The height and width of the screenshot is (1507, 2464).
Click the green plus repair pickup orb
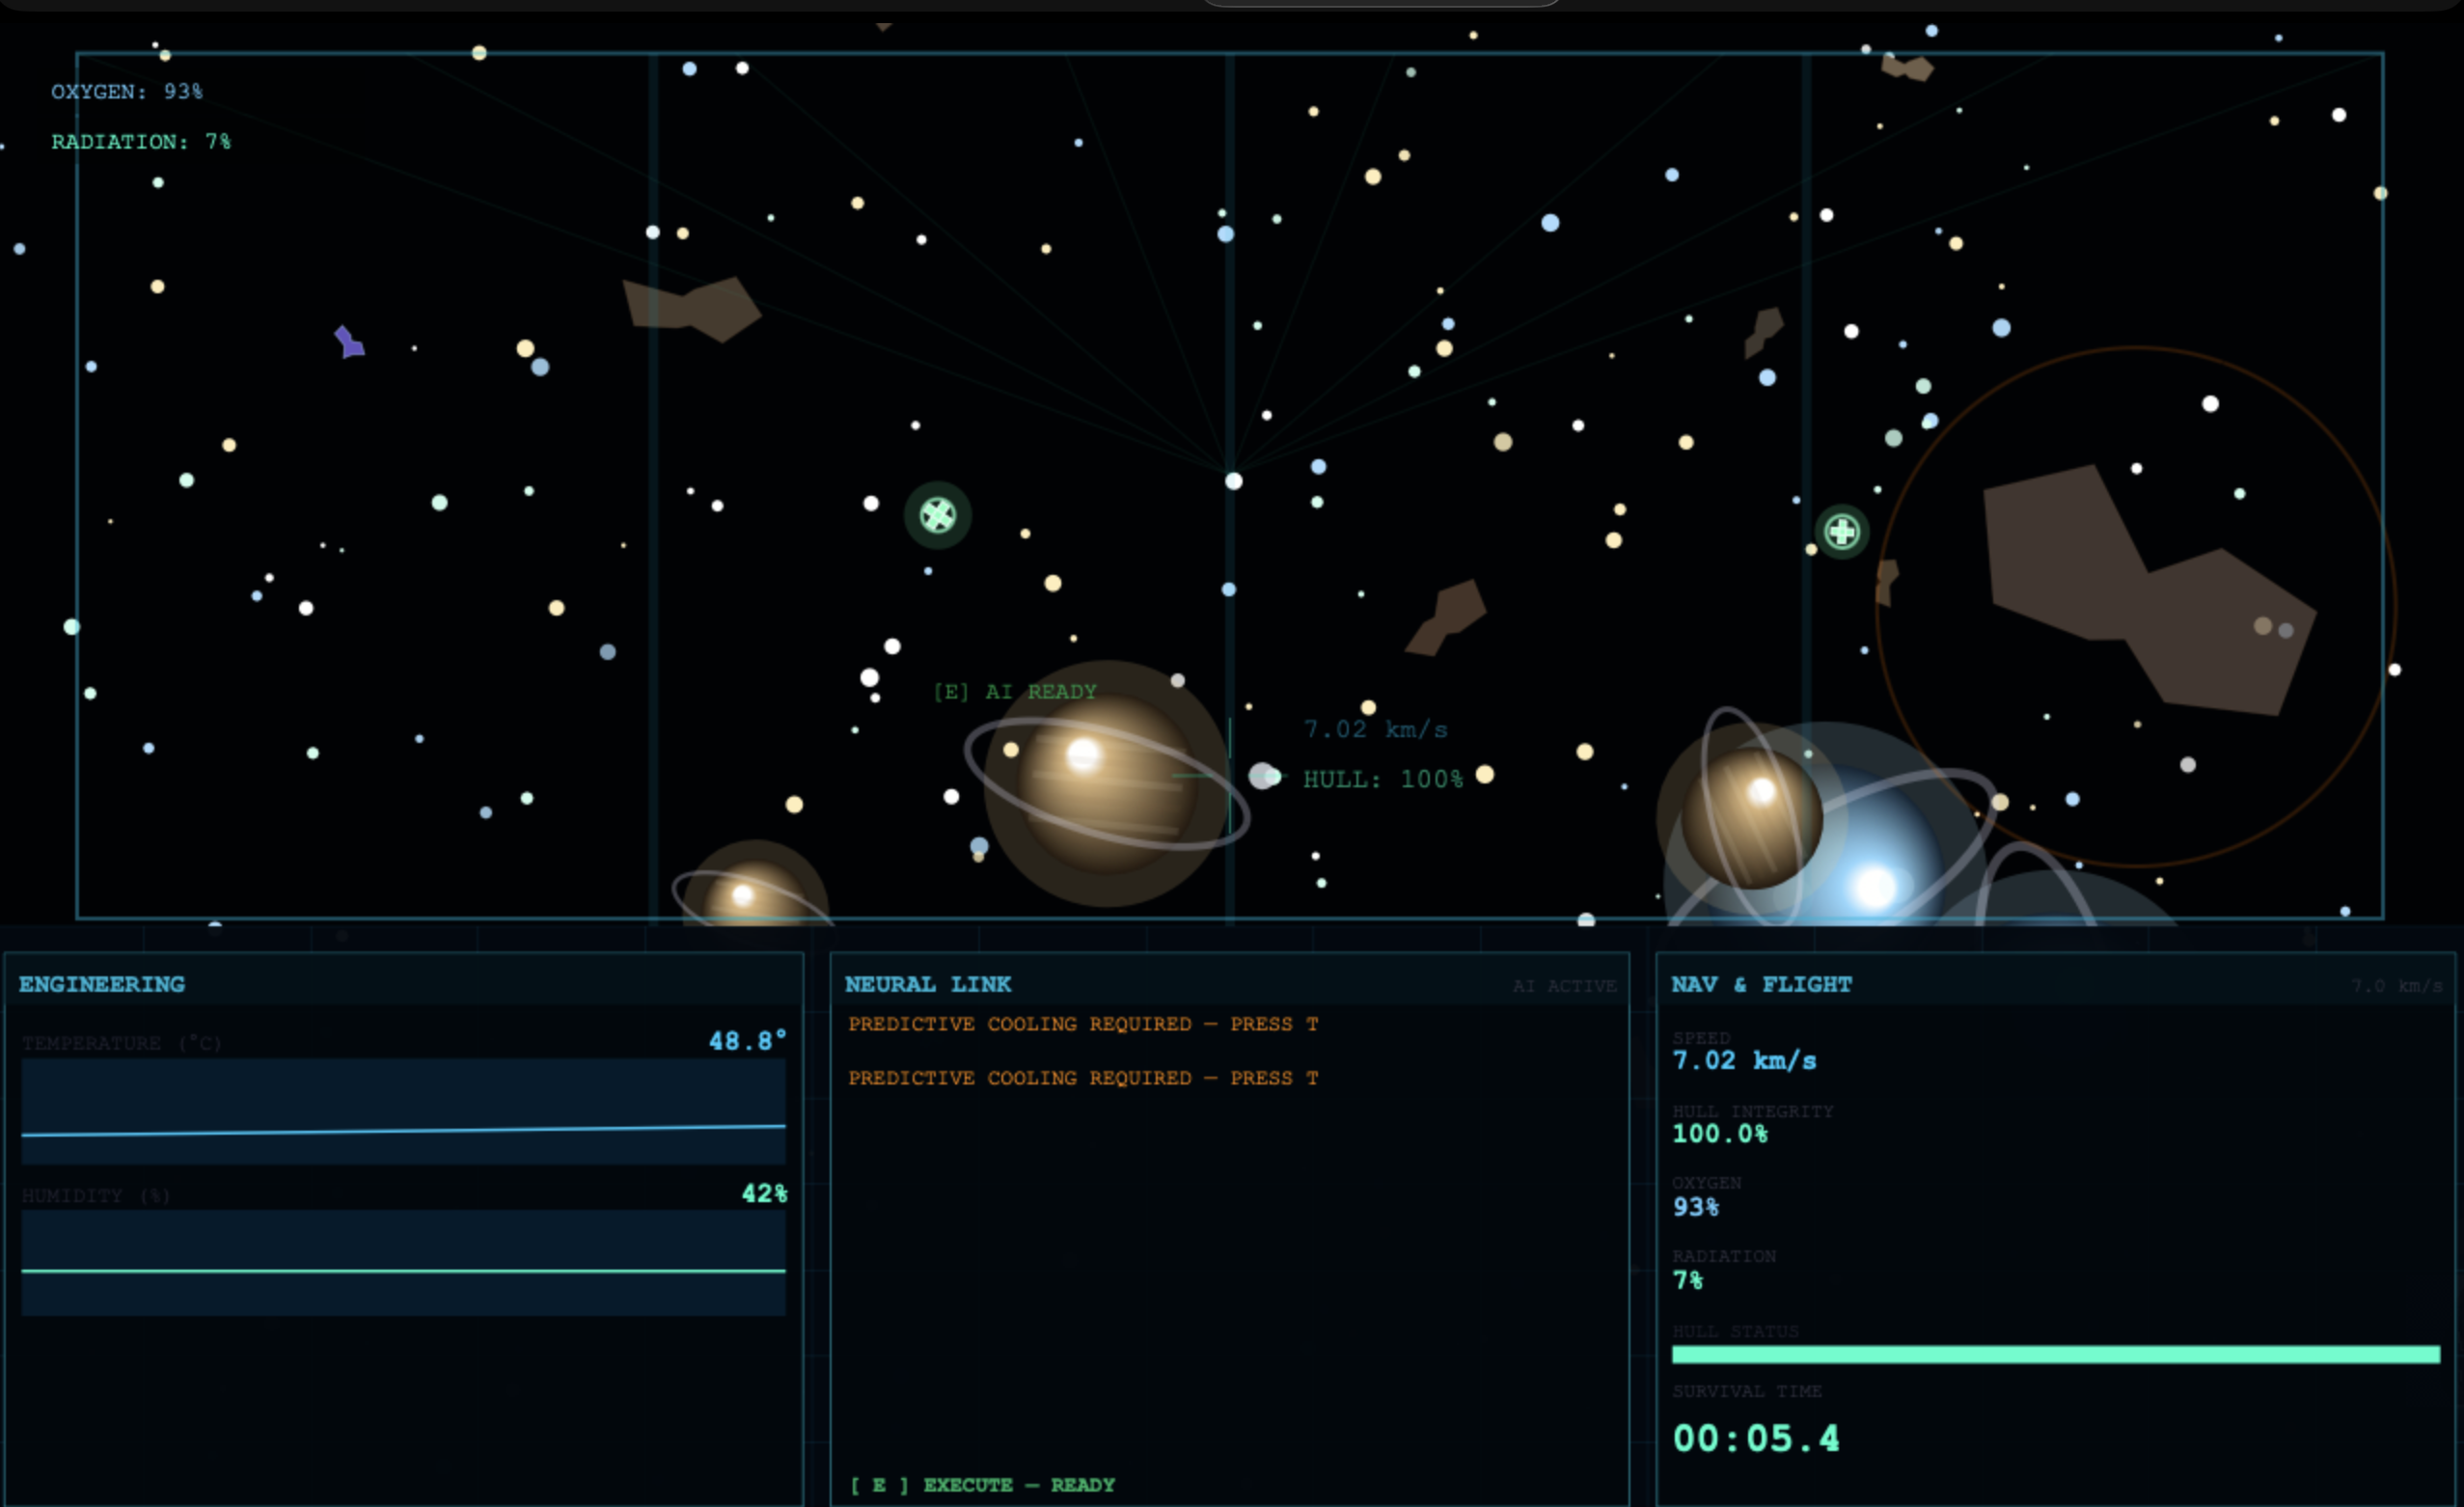1841,531
